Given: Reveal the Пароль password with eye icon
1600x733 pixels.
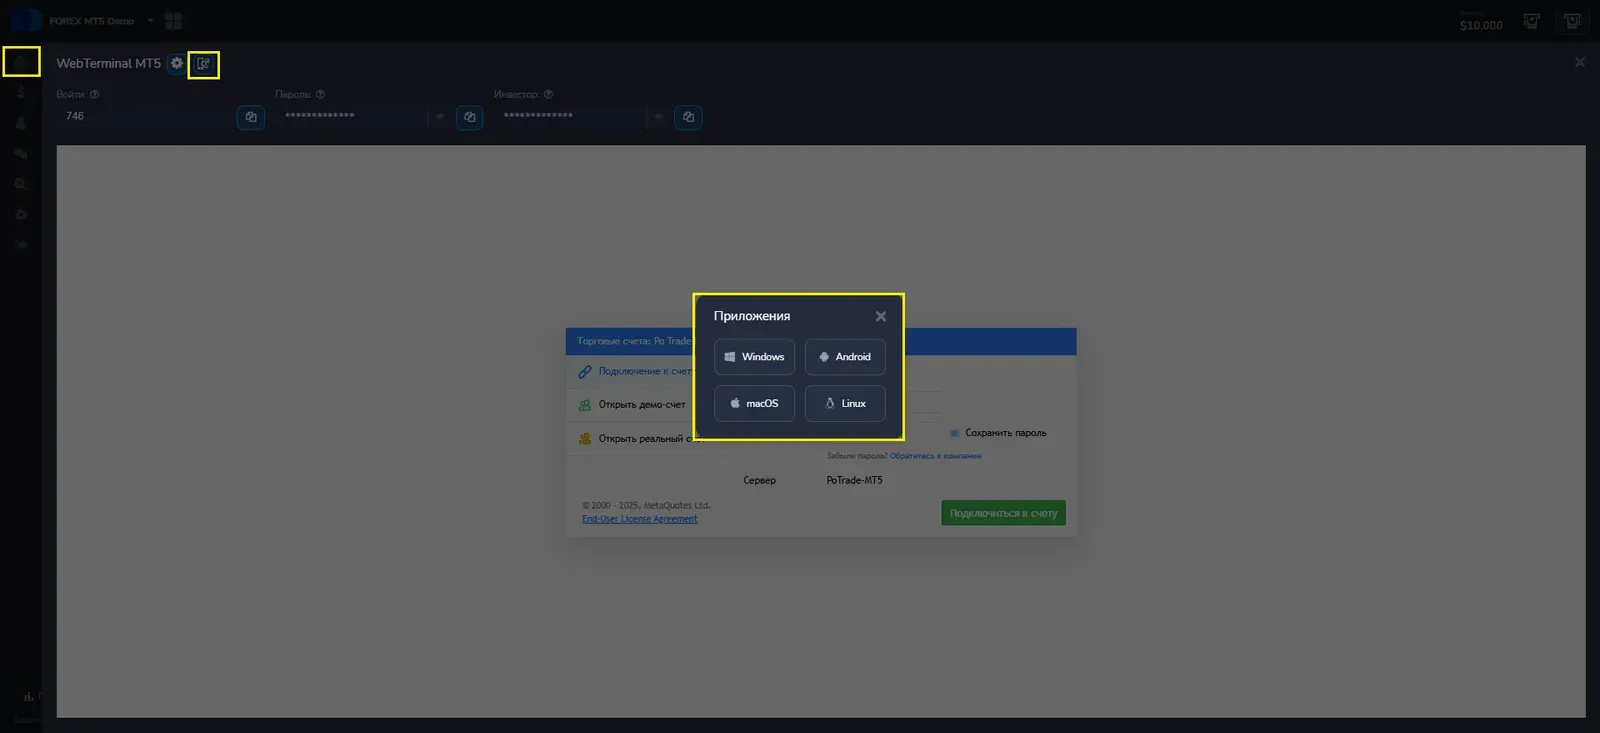Looking at the screenshot, I should [440, 118].
